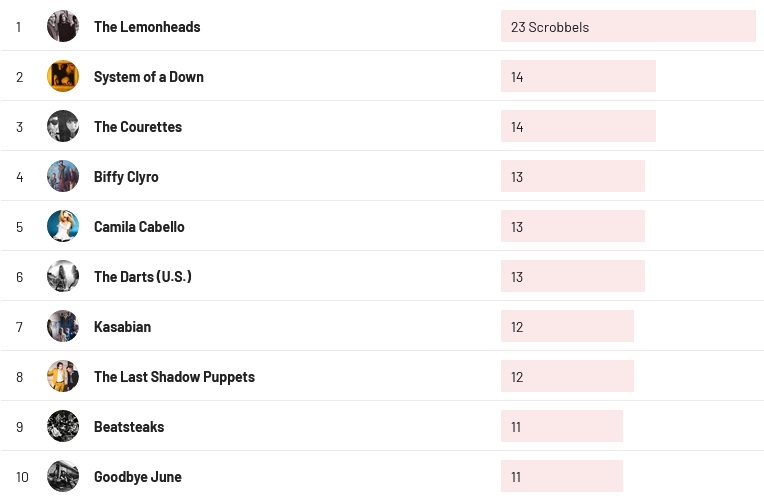Screen dimensions: 764x498
Task: Open The Last Shadow Puppets avatar
Action: pos(63,376)
